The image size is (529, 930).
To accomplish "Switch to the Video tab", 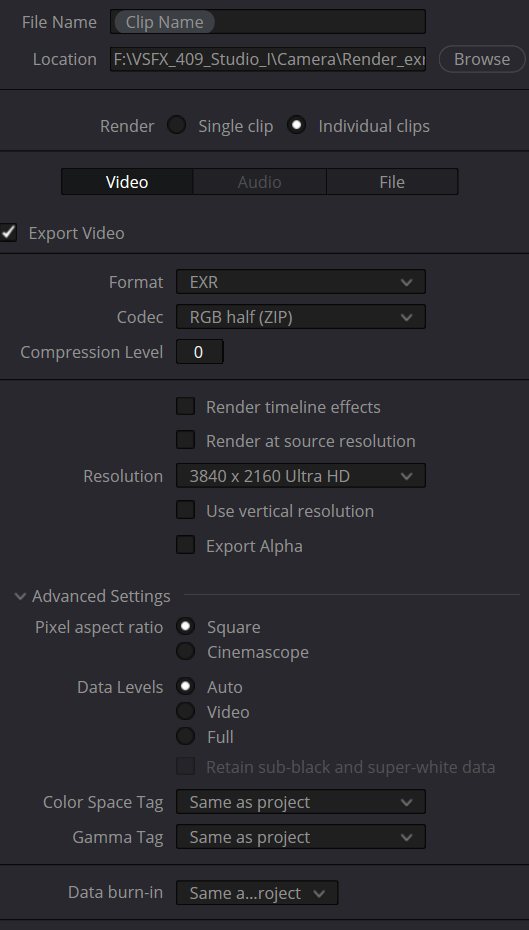I will pos(127,181).
